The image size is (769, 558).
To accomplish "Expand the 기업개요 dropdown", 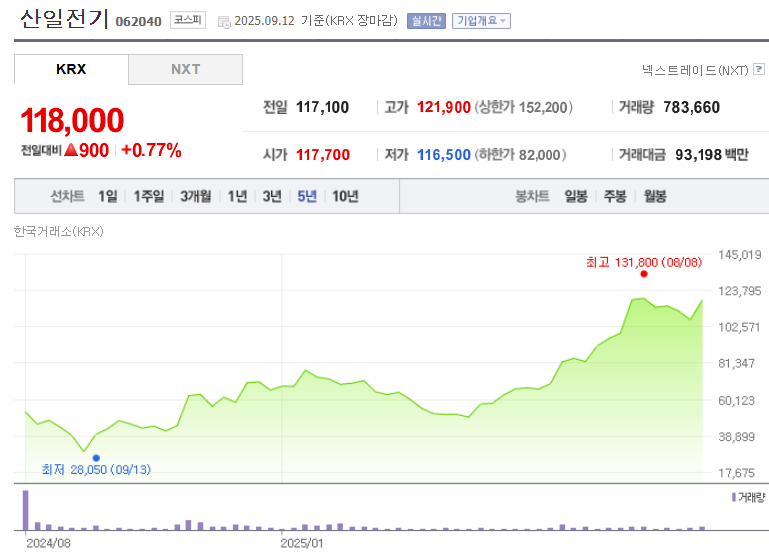I will click(481, 21).
